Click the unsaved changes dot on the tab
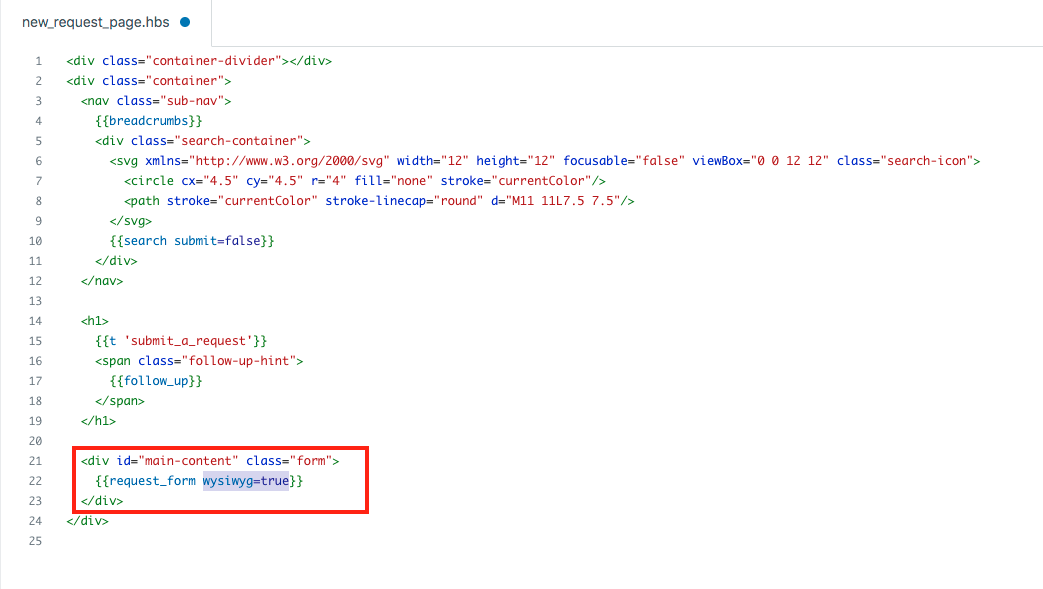This screenshot has height=589, width=1043. tap(185, 22)
